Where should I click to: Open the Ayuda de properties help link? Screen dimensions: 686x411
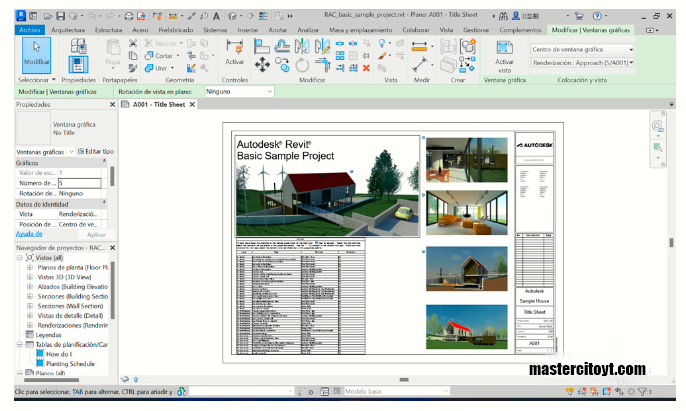click(x=29, y=234)
